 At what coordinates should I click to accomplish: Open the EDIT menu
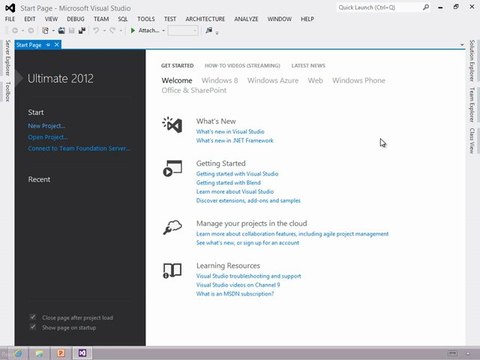[30, 19]
